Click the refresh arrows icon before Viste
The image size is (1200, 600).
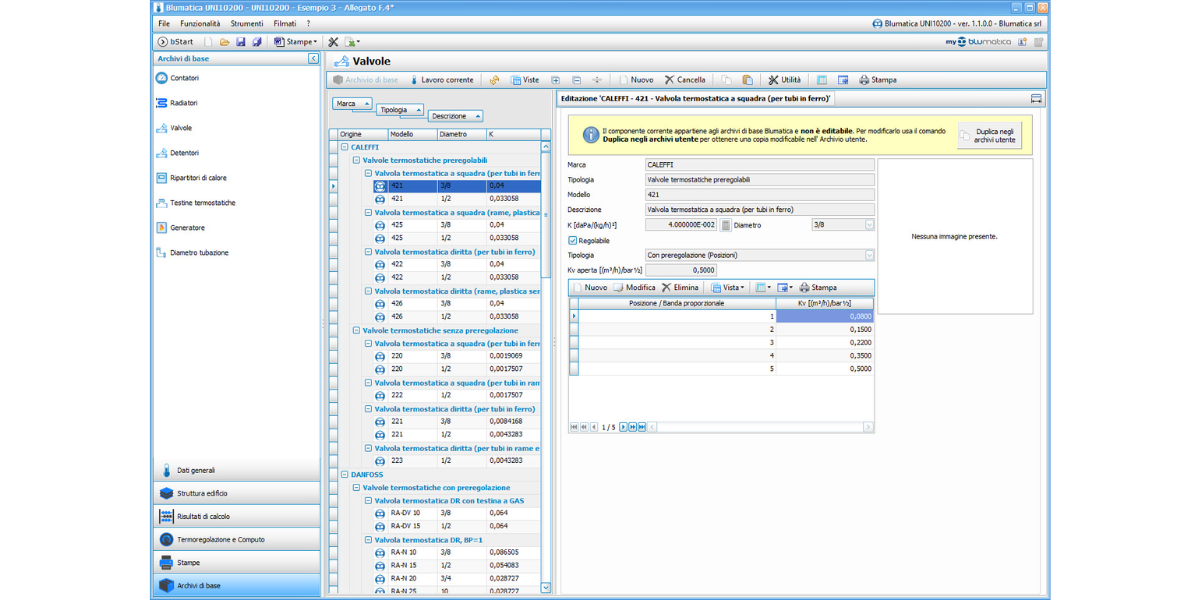pyautogui.click(x=494, y=80)
